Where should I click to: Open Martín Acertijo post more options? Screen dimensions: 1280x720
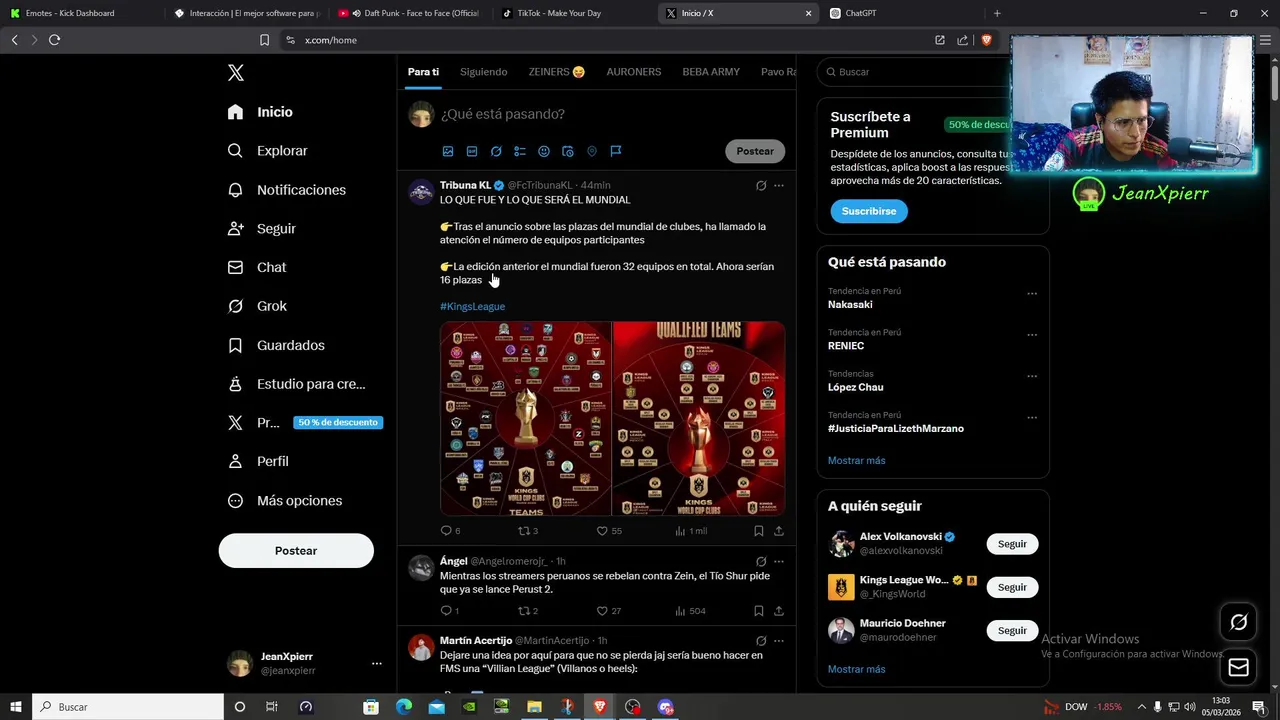779,641
